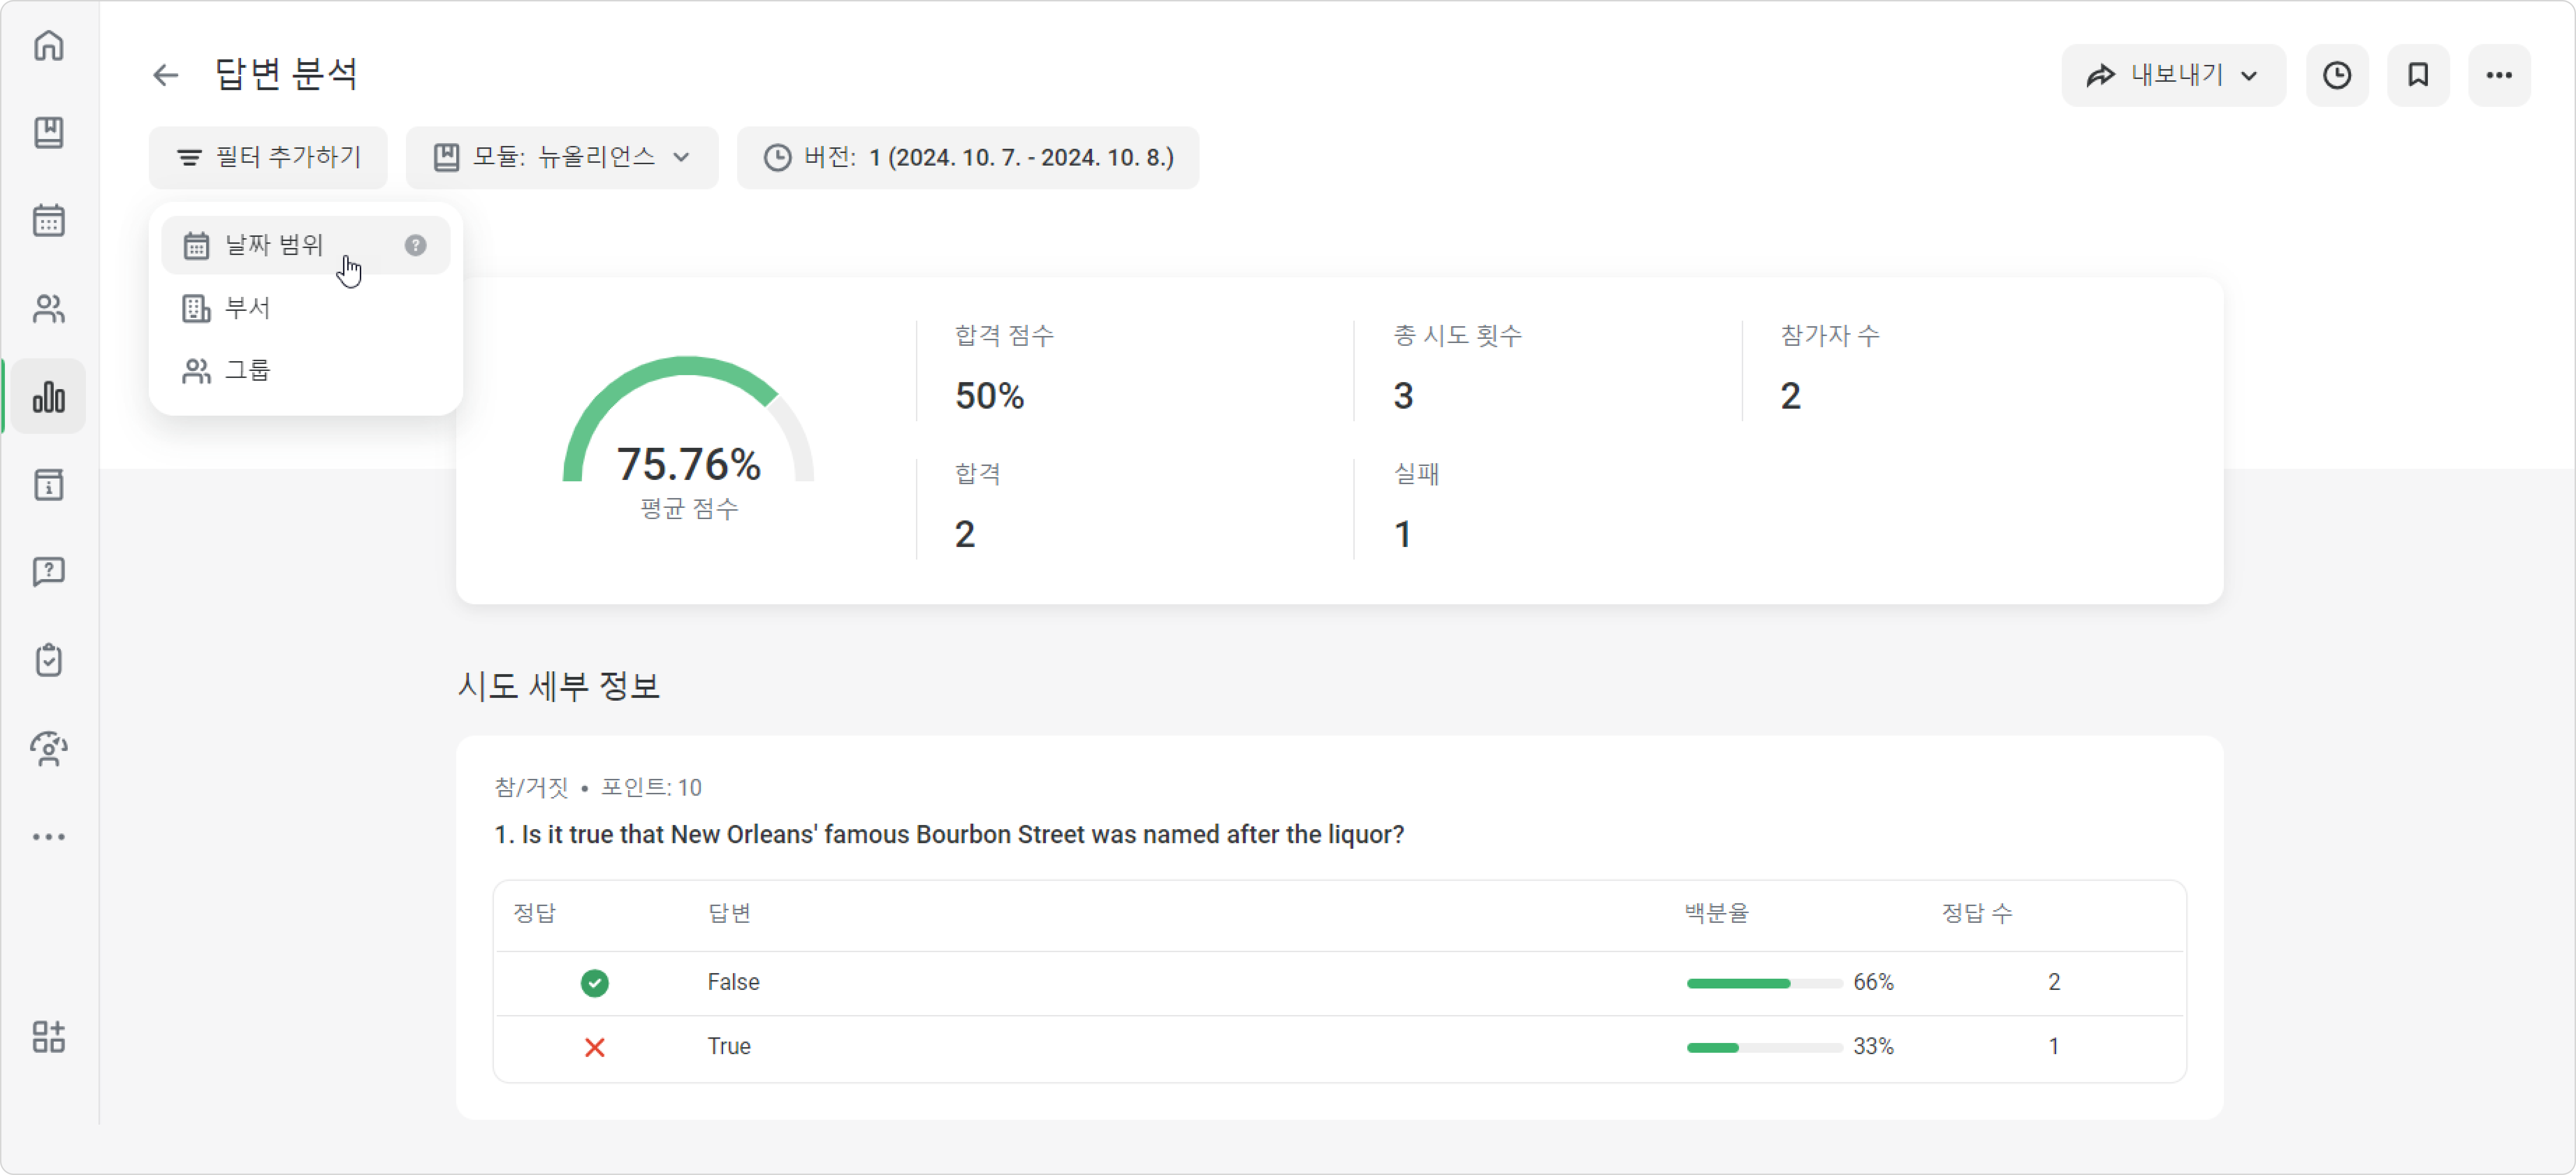
Task: Open the home icon in sidebar
Action: [x=48, y=46]
